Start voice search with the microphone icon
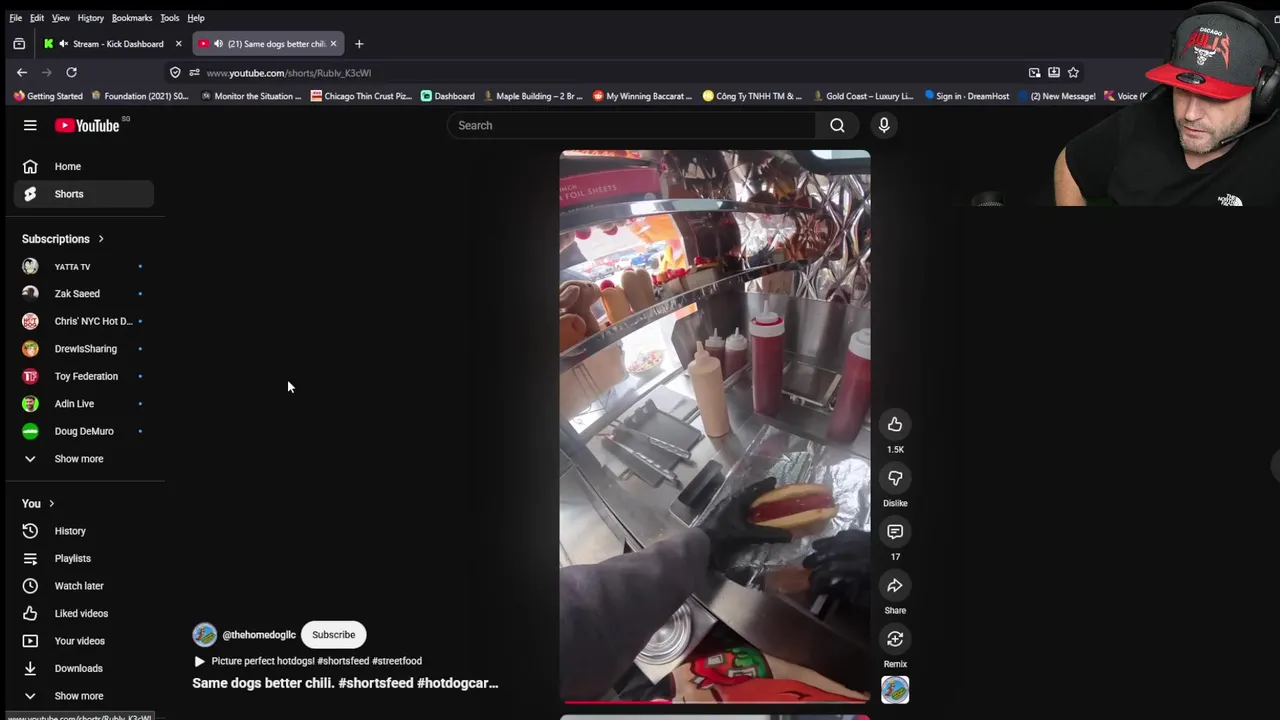Image resolution: width=1280 pixels, height=720 pixels. (884, 125)
